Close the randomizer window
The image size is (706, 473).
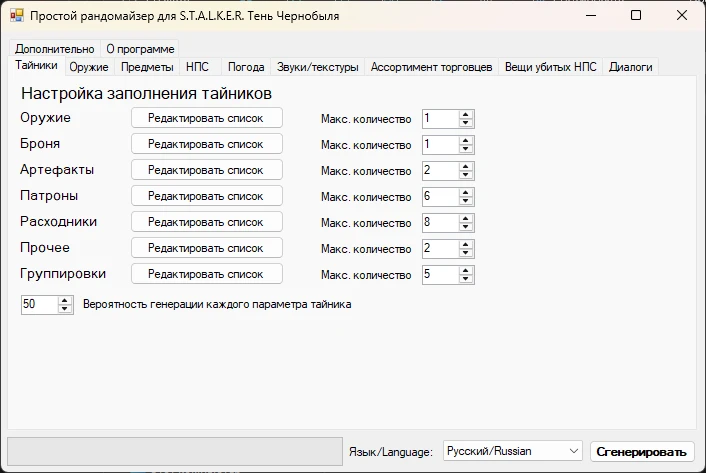(x=682, y=15)
